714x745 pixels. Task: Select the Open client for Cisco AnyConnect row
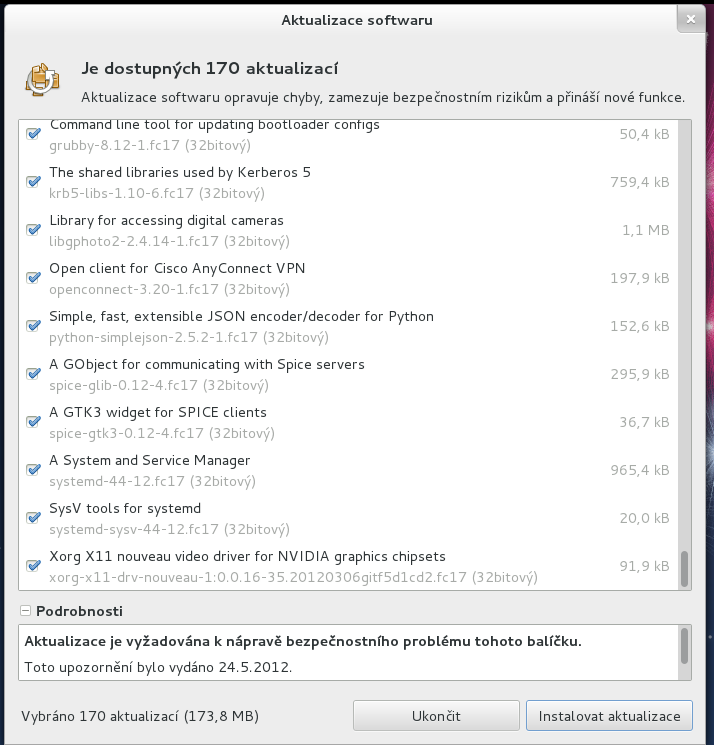(x=348, y=278)
